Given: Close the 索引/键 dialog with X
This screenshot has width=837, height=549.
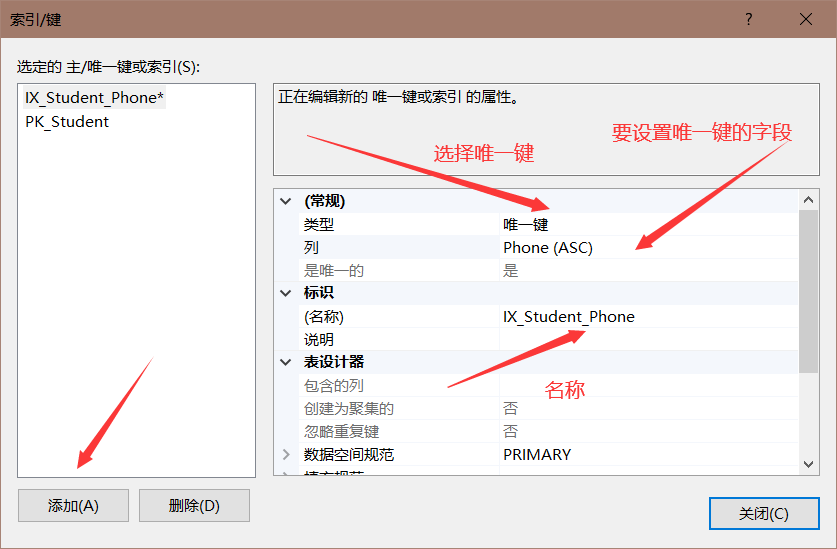Looking at the screenshot, I should [806, 19].
